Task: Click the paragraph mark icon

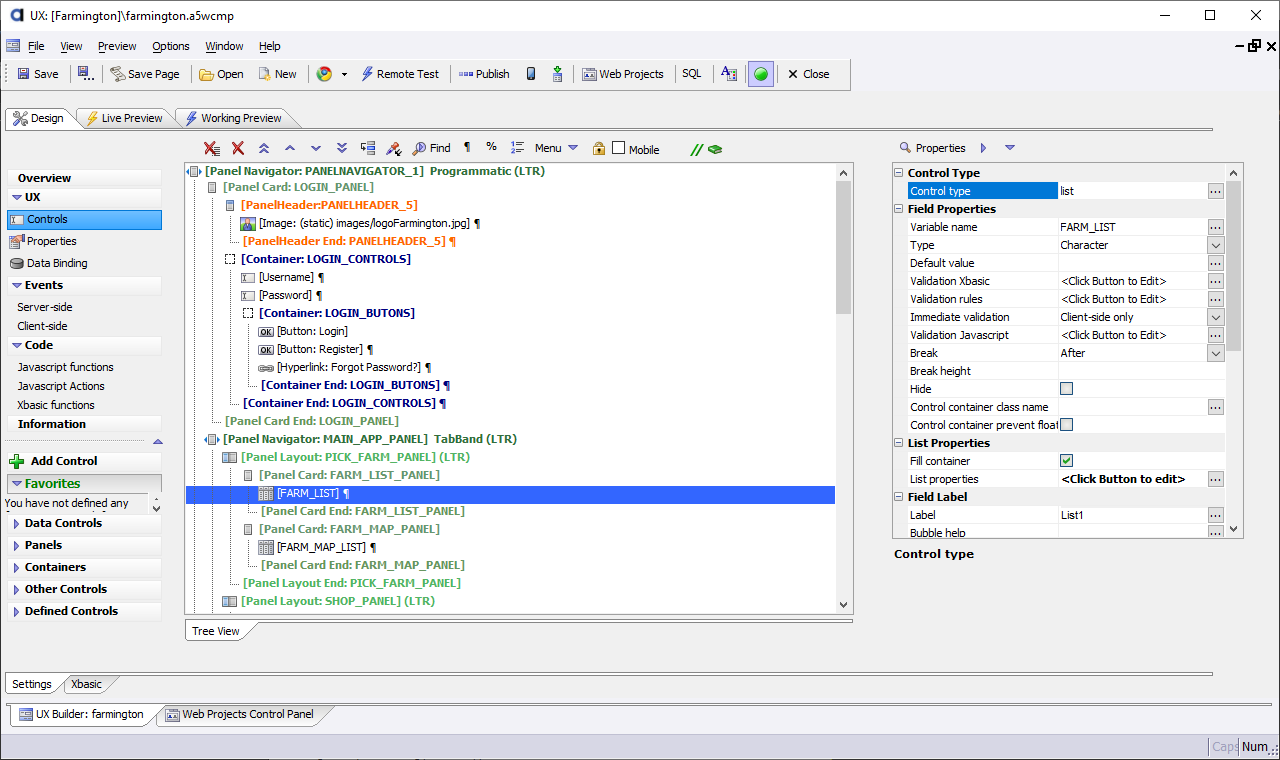Action: coord(467,147)
